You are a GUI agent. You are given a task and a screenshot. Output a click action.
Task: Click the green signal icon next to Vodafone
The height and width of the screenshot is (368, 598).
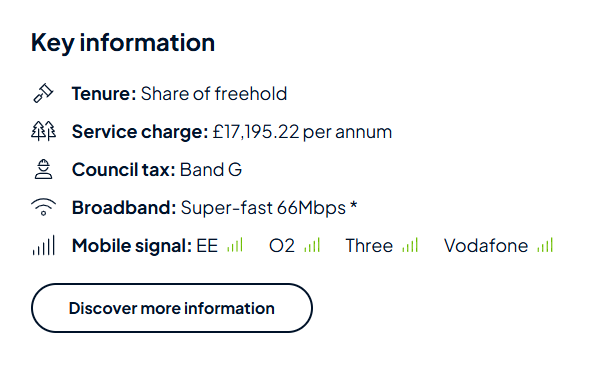coord(545,245)
